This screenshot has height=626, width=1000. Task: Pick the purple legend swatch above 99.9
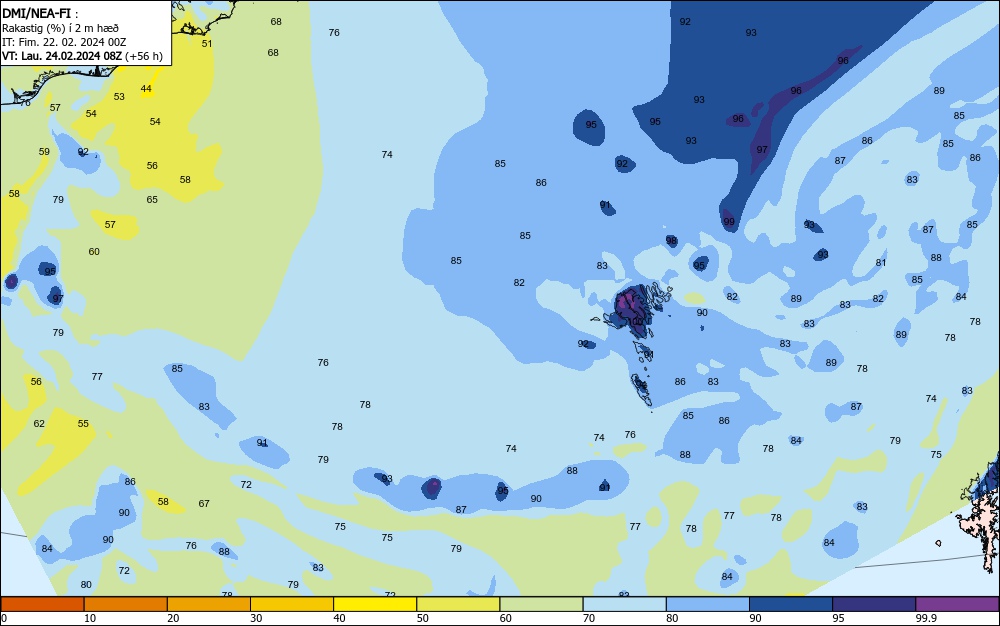click(x=957, y=604)
